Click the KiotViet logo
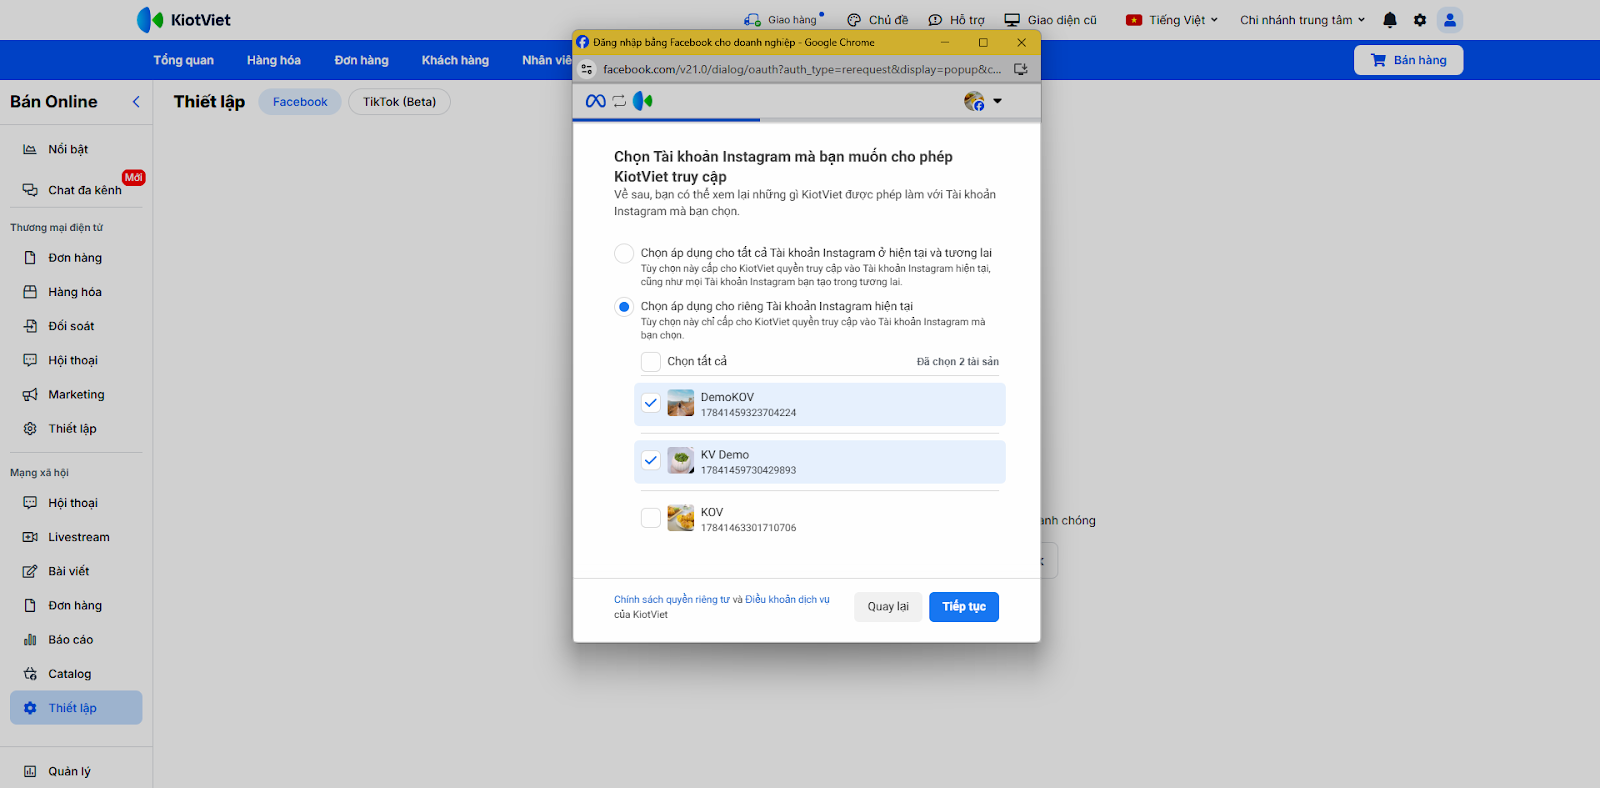Screen dimensions: 1600x788 coord(184,20)
